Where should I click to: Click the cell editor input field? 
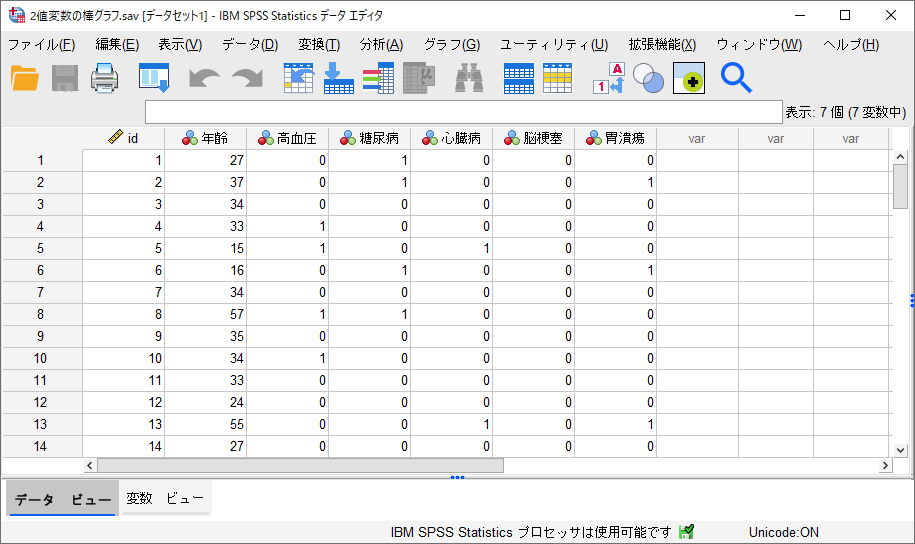coord(463,112)
